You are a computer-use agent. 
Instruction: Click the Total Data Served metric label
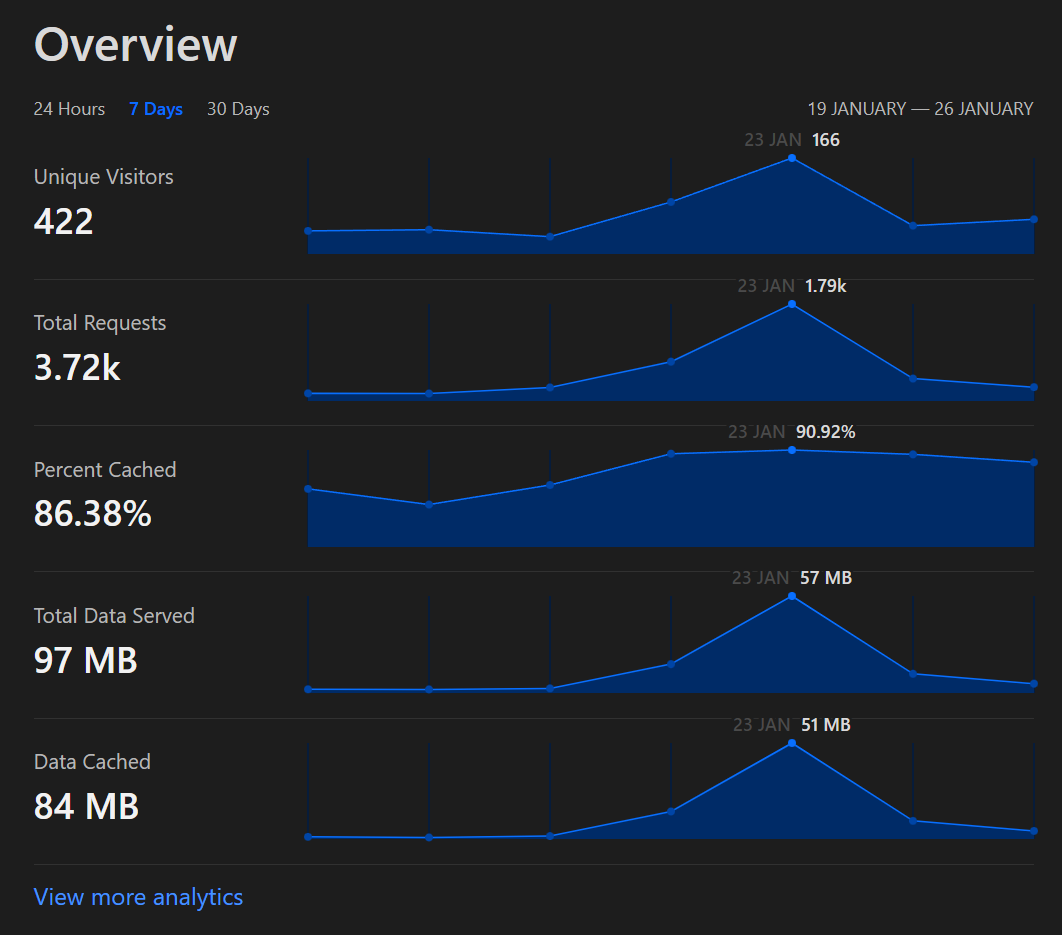(113, 616)
